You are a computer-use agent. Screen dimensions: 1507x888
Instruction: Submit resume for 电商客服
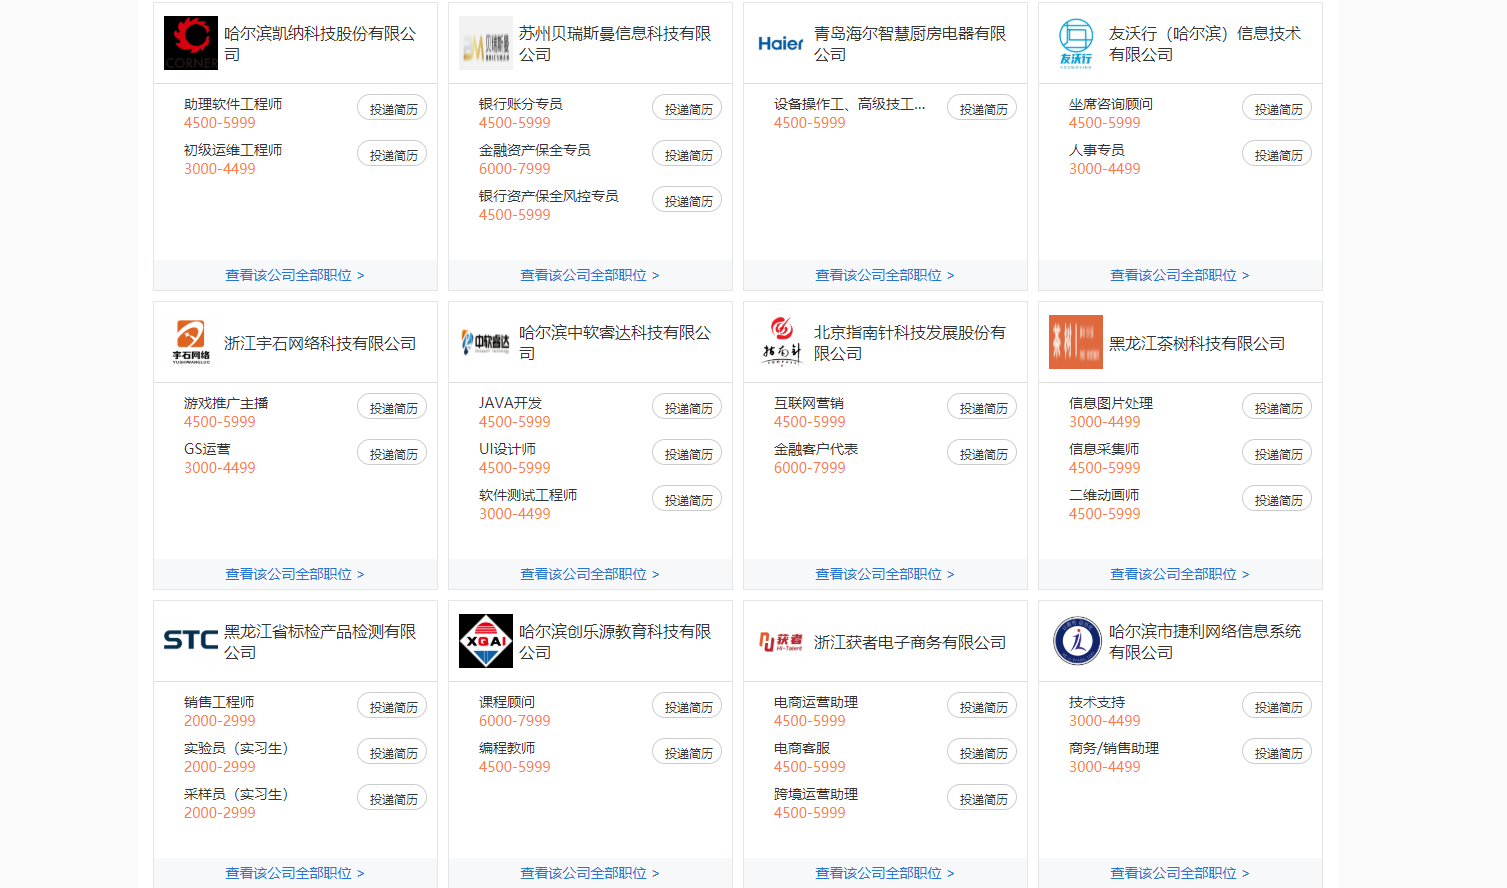point(982,752)
